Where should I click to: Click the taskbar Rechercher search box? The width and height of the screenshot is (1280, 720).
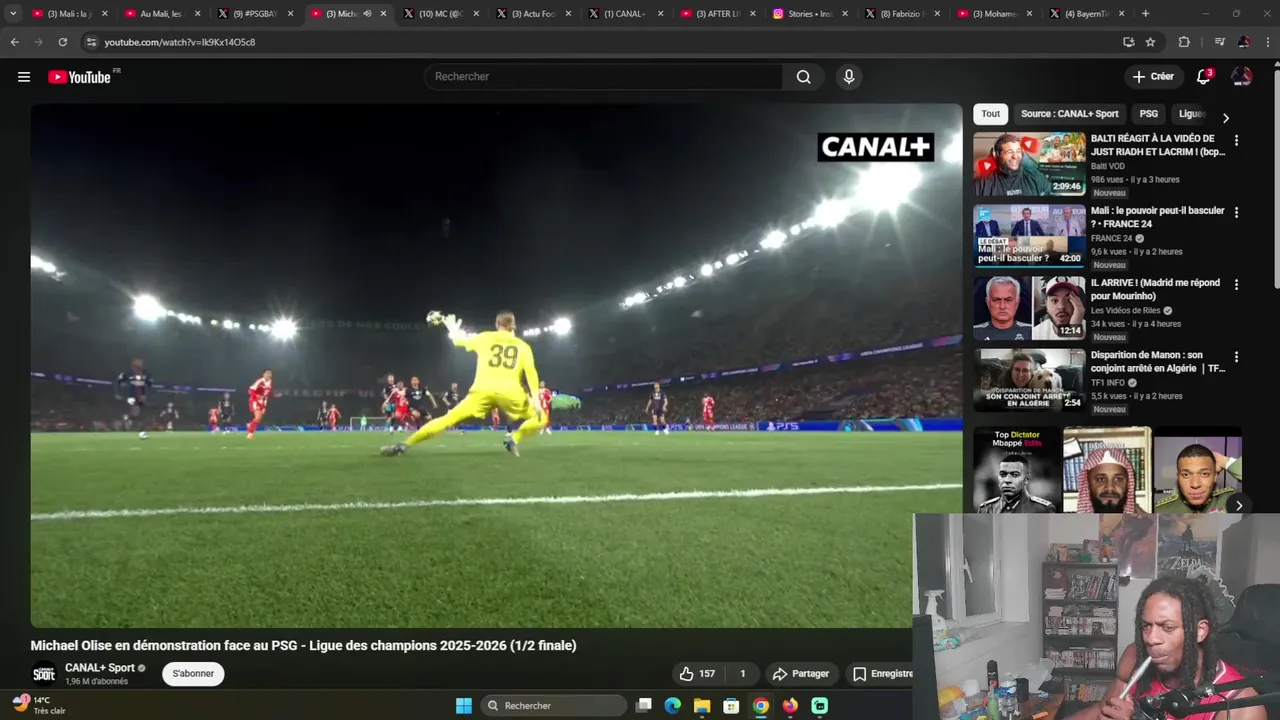[x=553, y=706]
